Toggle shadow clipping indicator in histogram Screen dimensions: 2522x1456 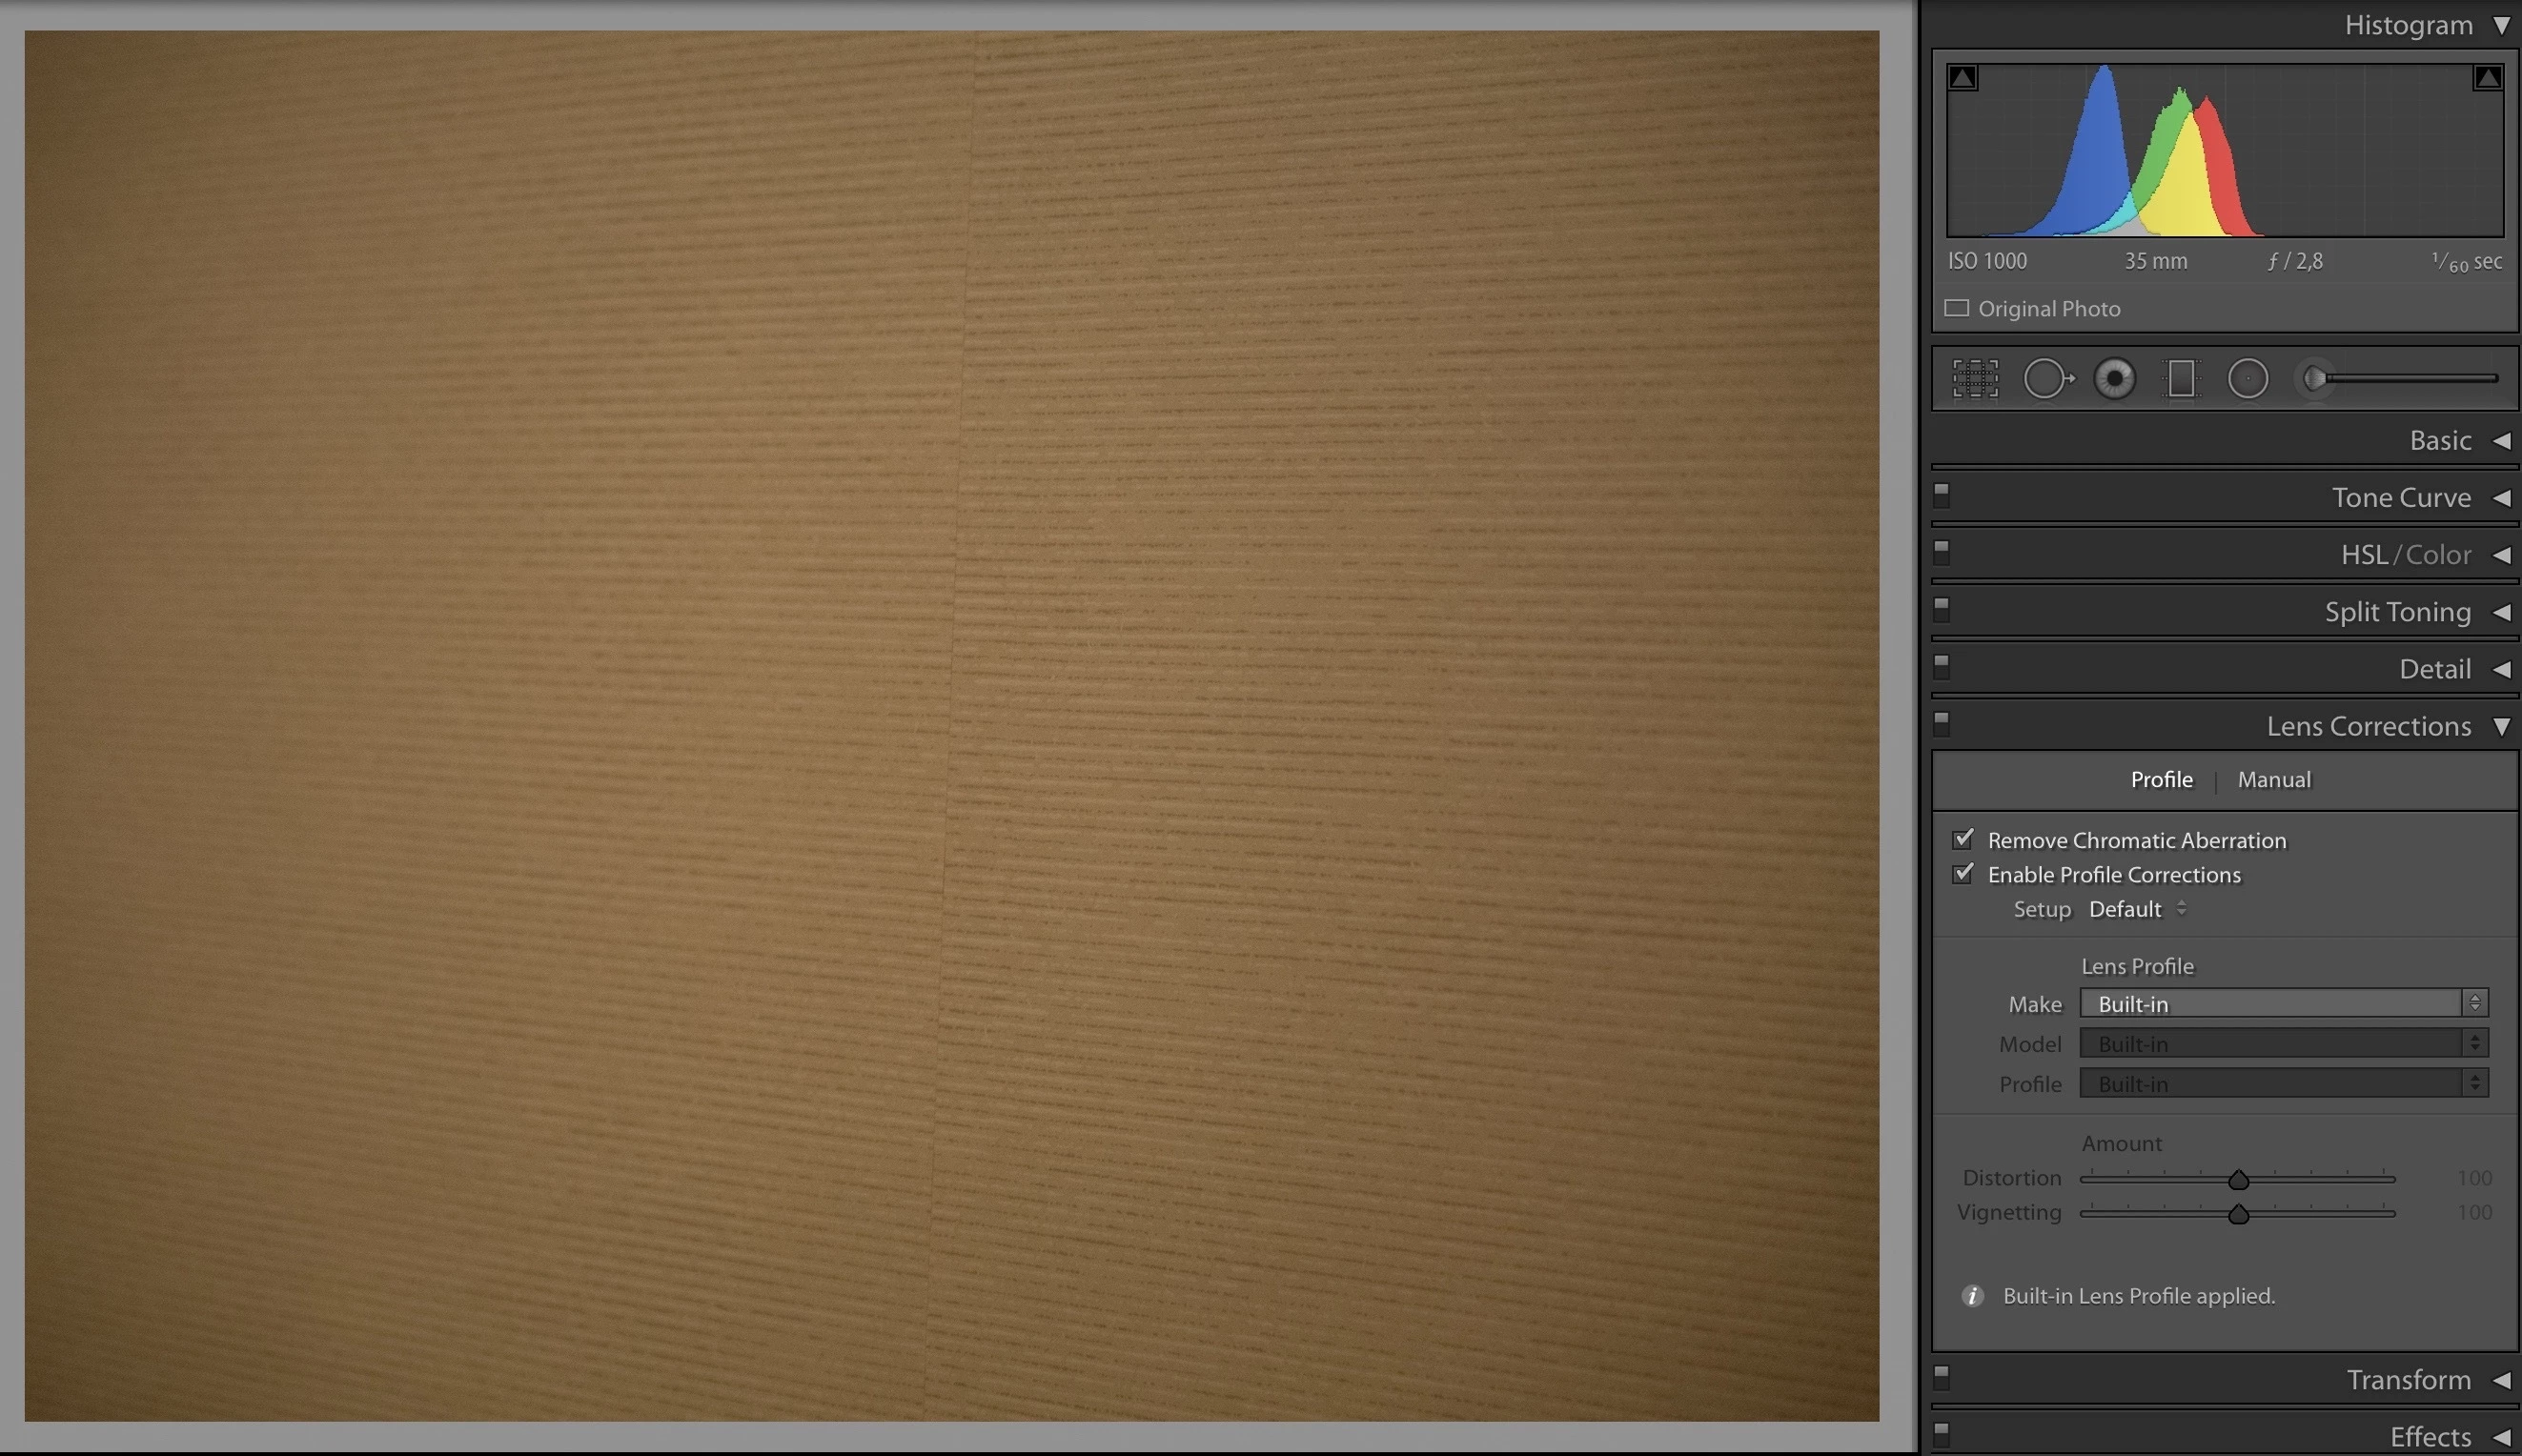pyautogui.click(x=1963, y=78)
